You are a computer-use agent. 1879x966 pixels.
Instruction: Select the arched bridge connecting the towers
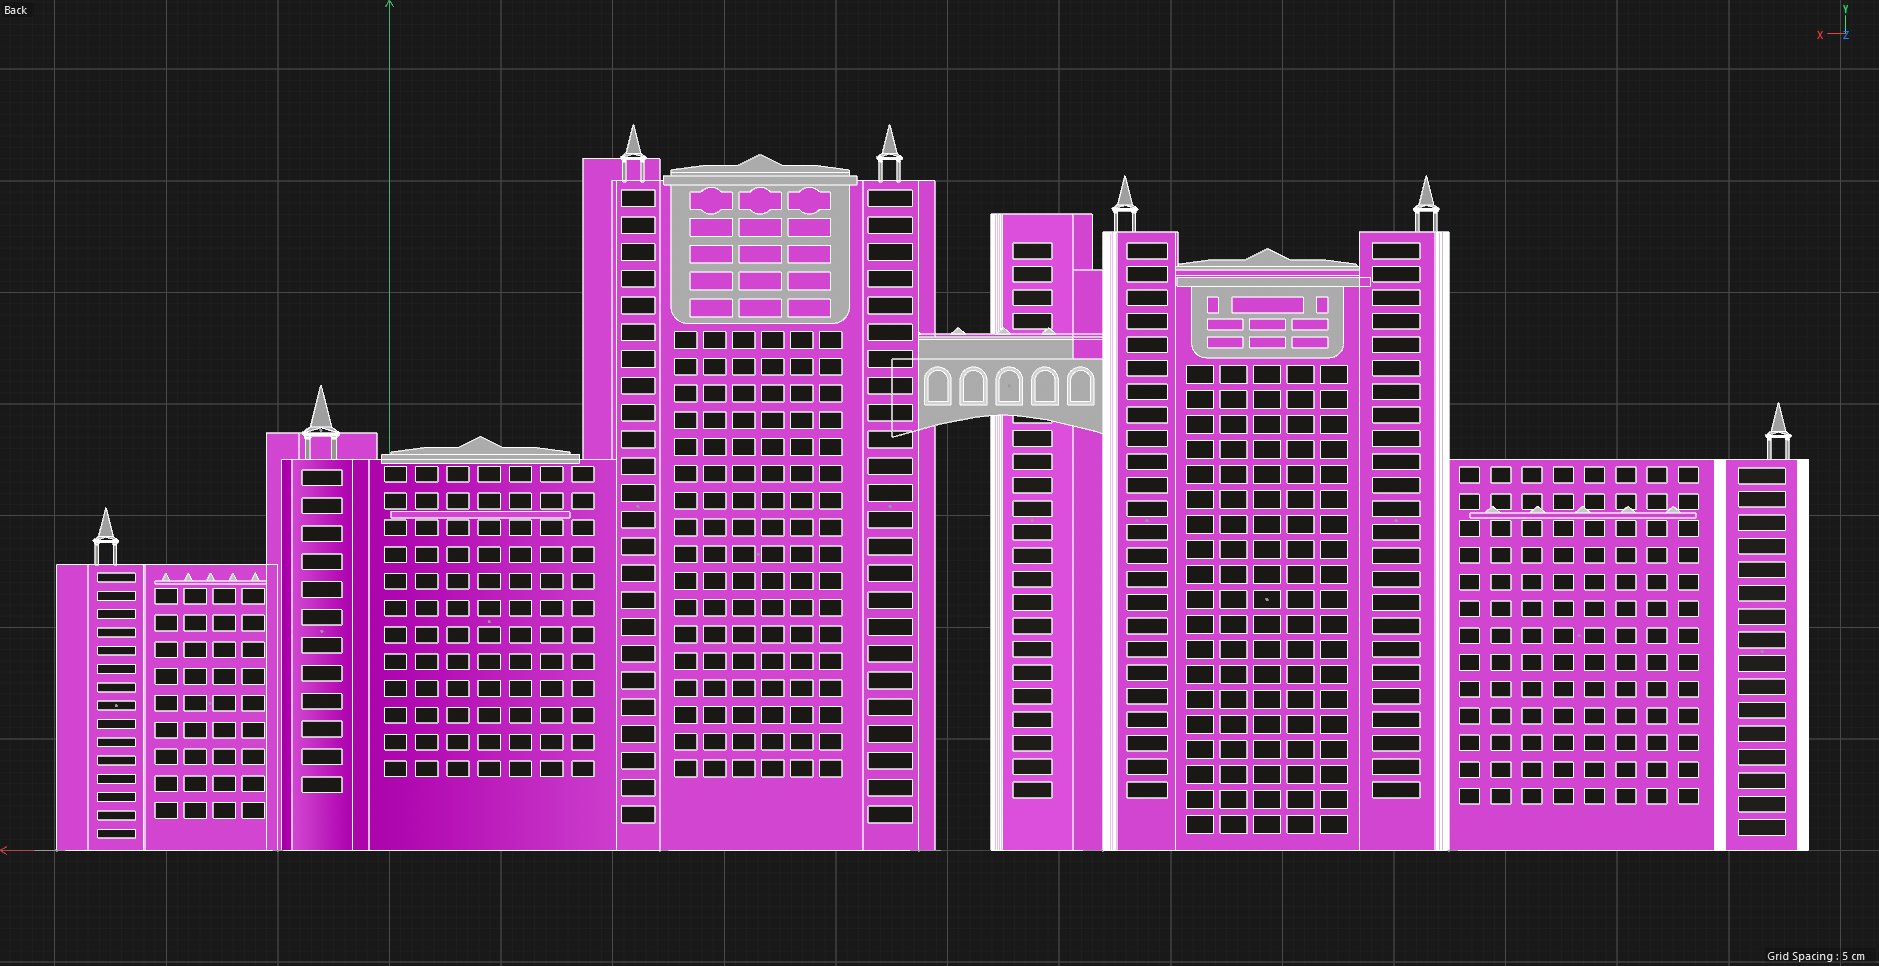coord(1010,383)
